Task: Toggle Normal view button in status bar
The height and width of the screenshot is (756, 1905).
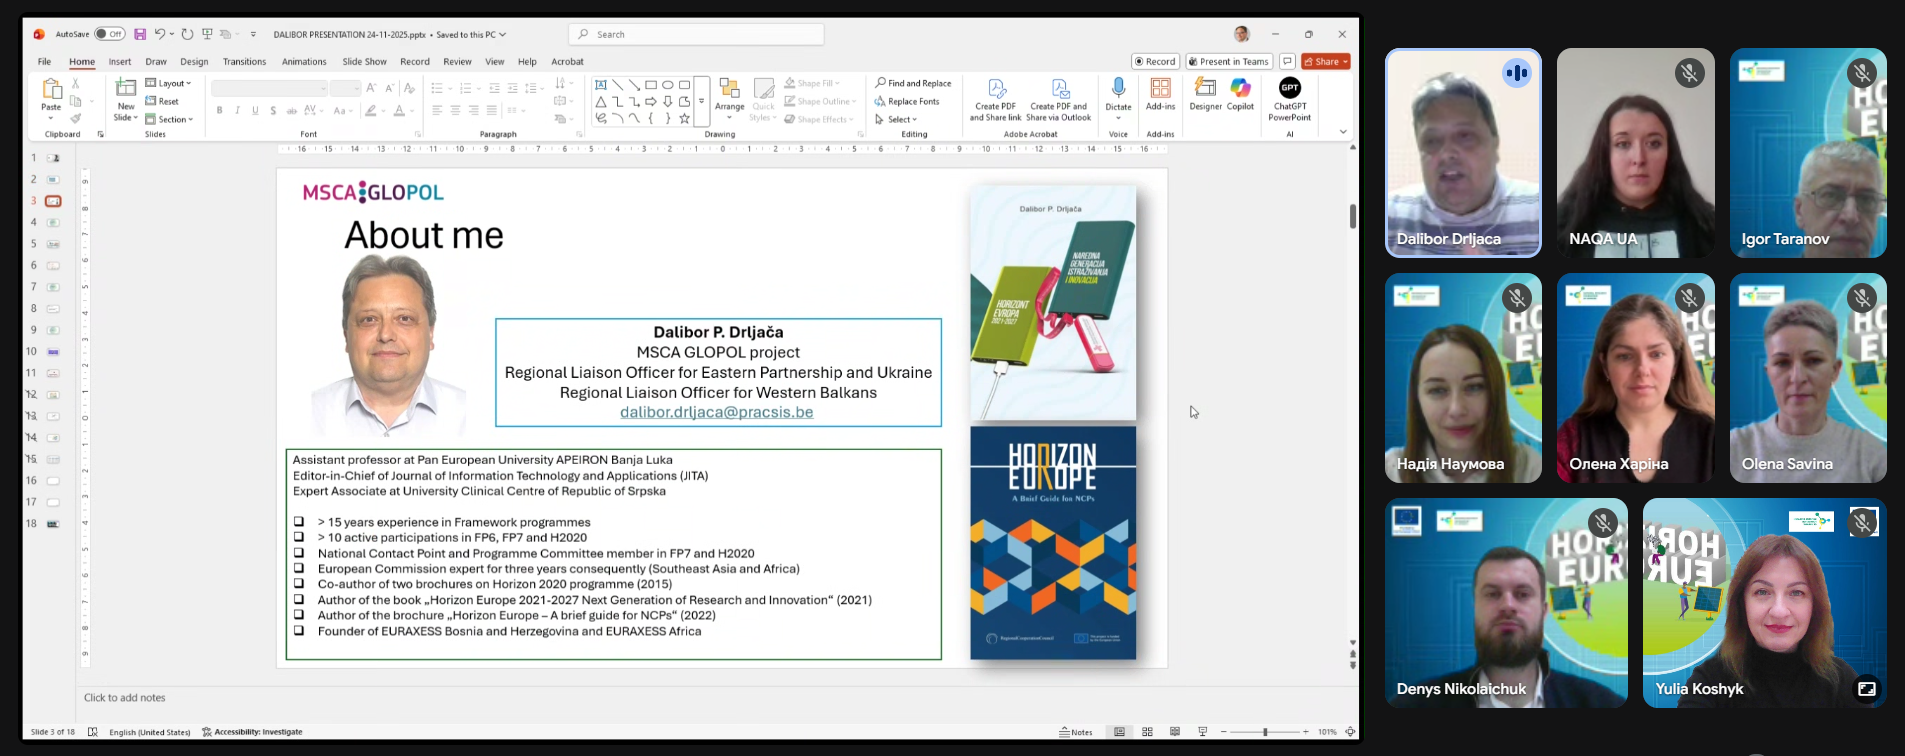Action: coord(1119,732)
